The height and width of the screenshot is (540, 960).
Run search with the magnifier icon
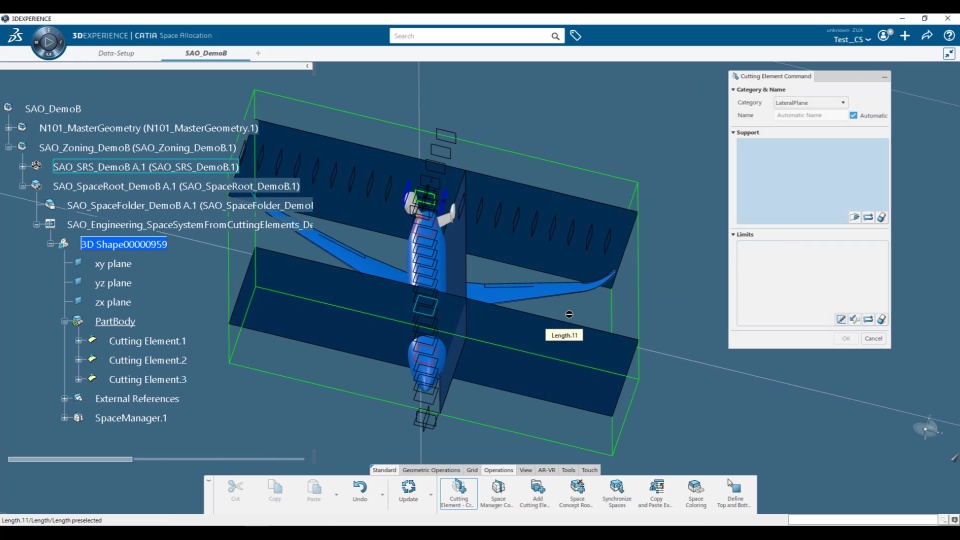click(x=555, y=36)
